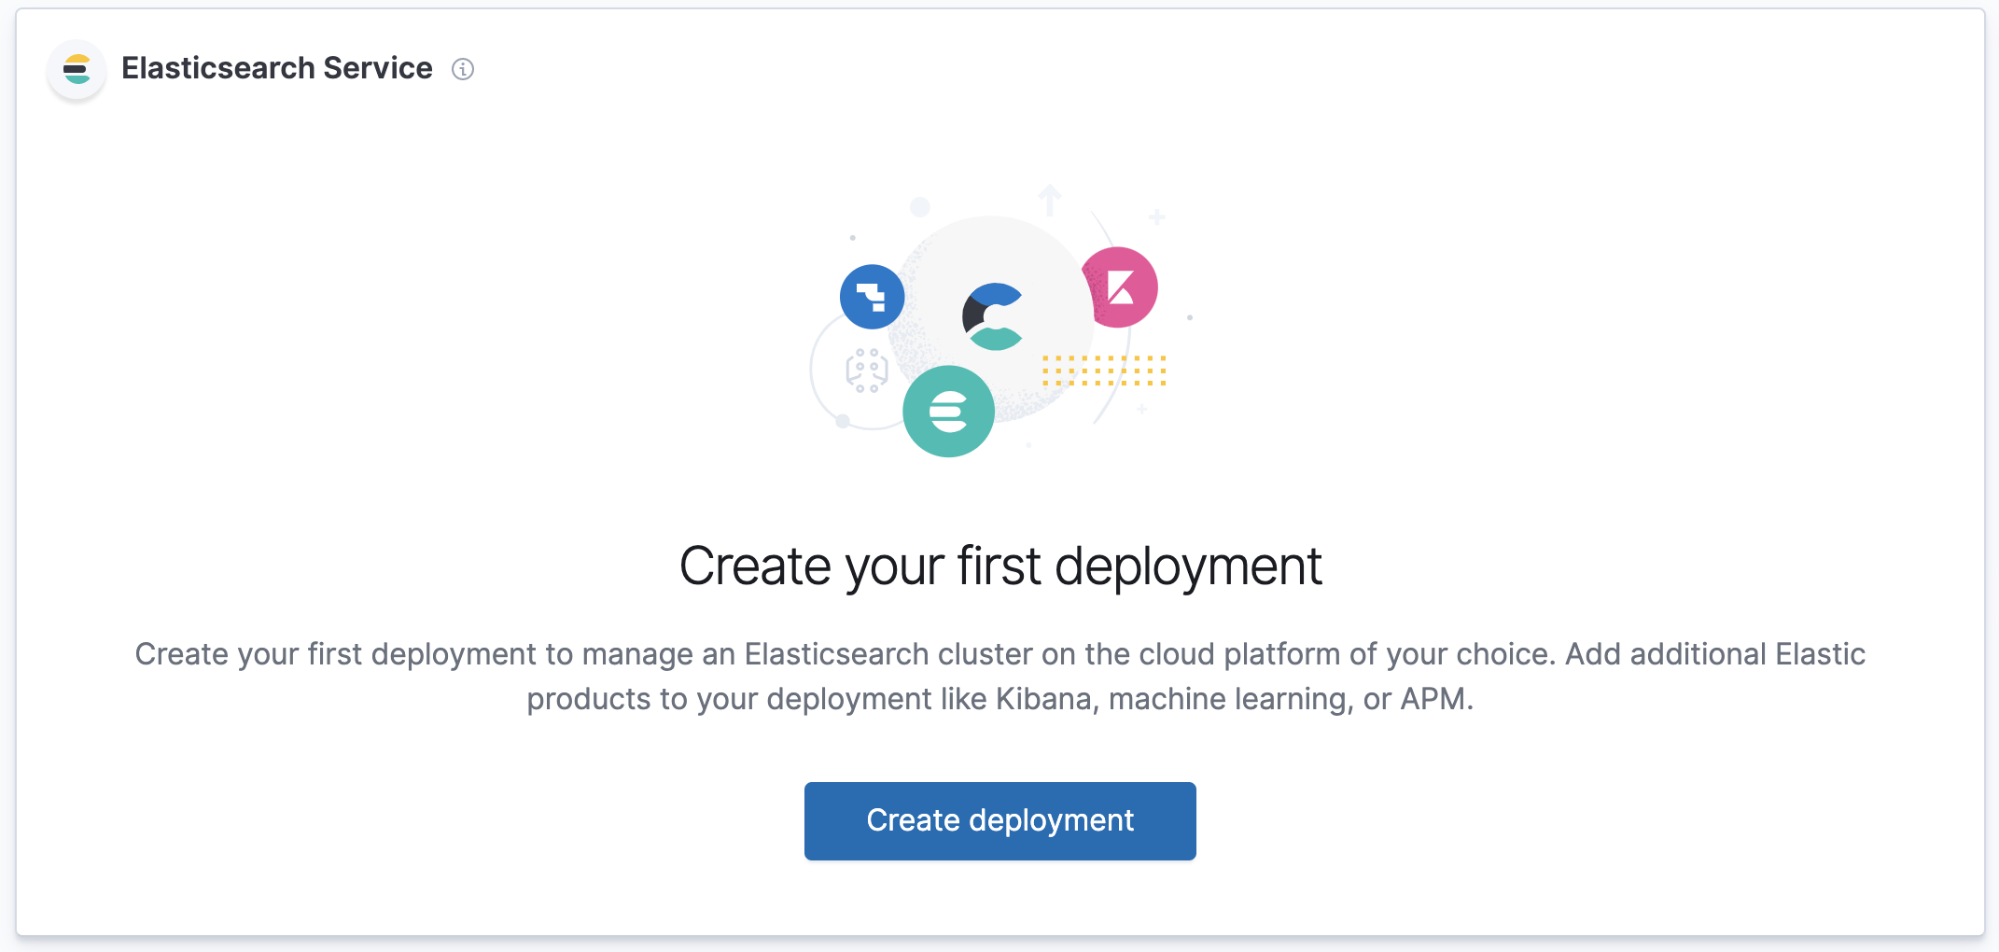1999x952 pixels.
Task: Click the plus sign near the Kibana icon
Action: click(1156, 216)
